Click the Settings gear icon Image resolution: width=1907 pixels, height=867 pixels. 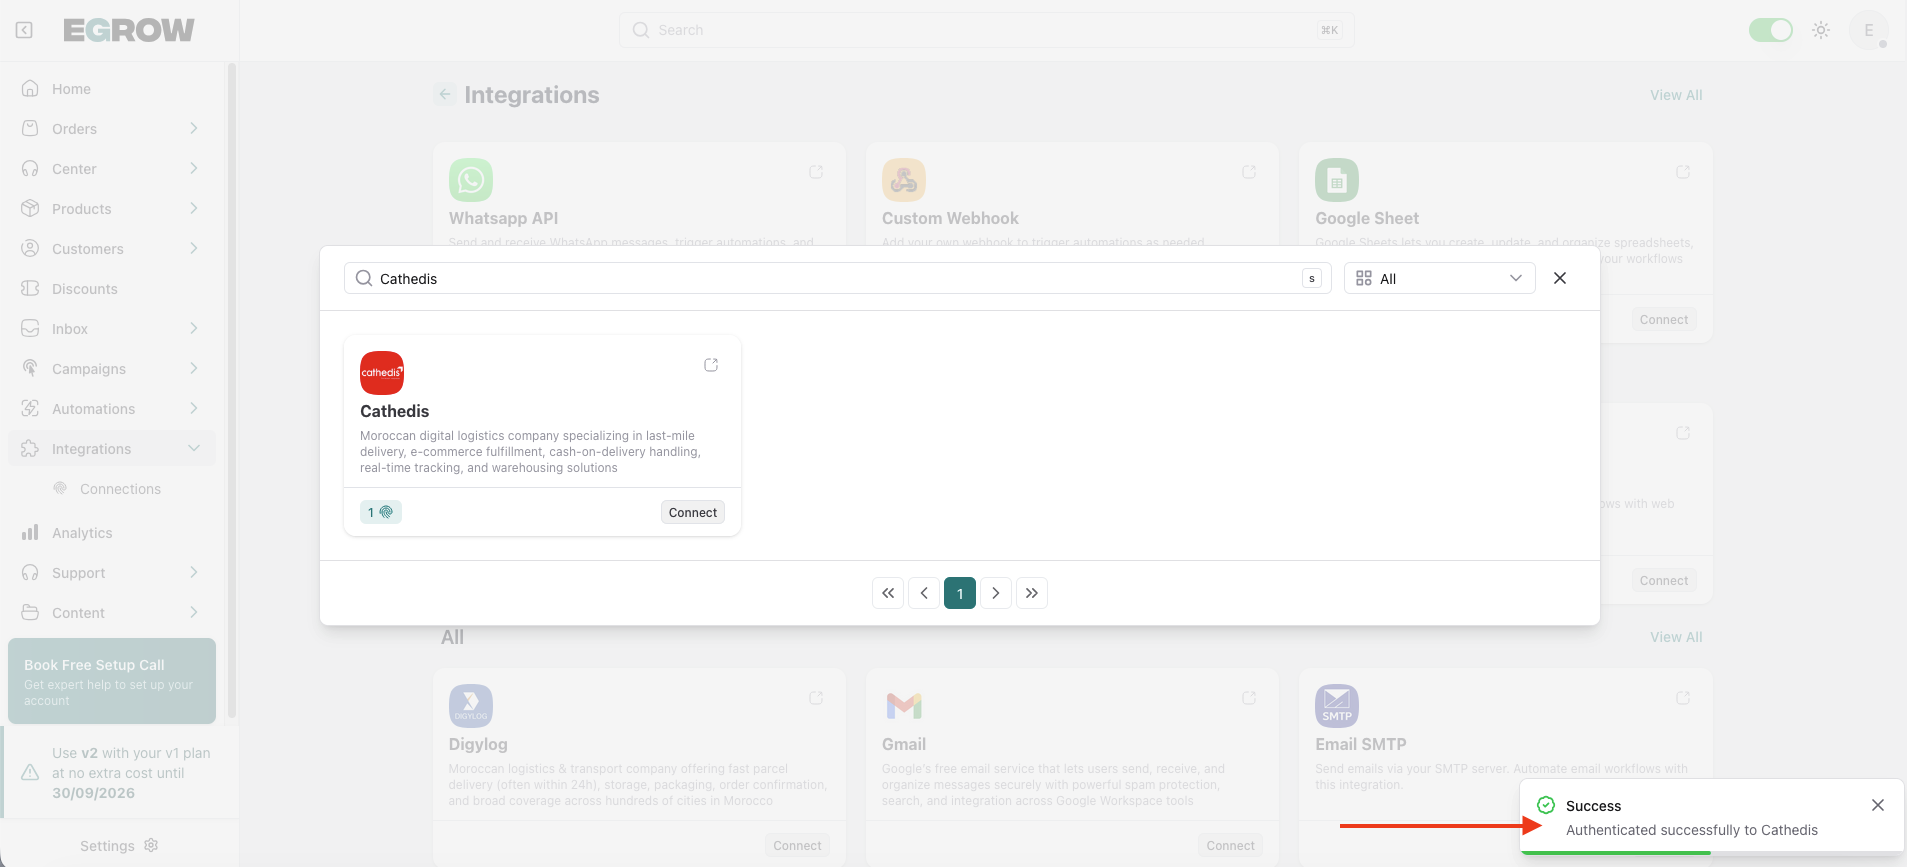click(x=151, y=845)
